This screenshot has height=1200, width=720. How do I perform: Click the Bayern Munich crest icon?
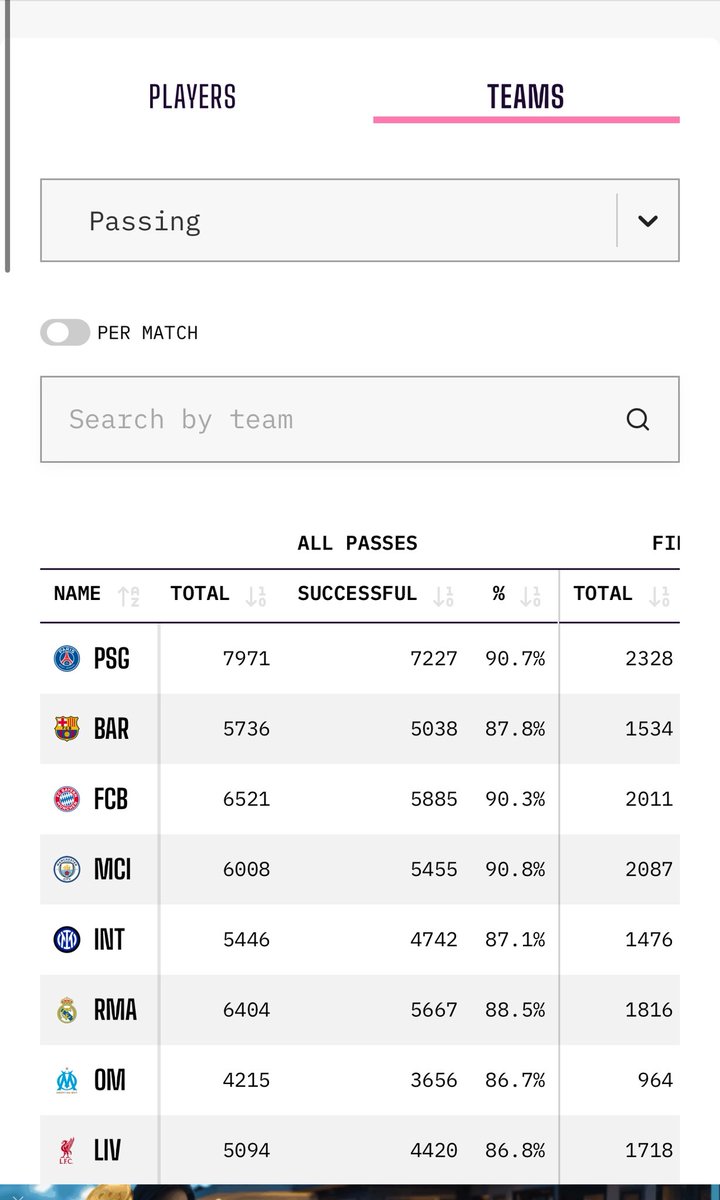[67, 799]
